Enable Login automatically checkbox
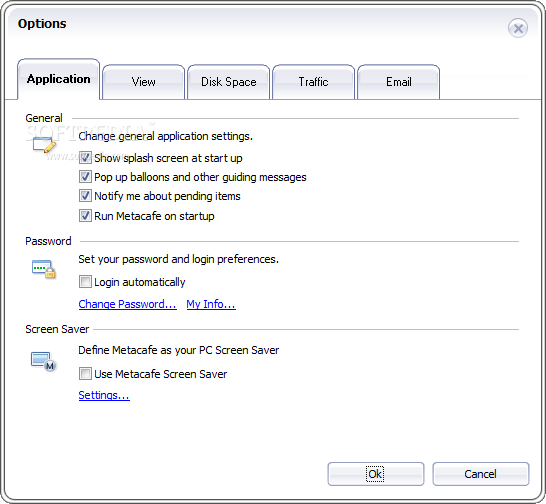This screenshot has width=546, height=504. [x=85, y=282]
